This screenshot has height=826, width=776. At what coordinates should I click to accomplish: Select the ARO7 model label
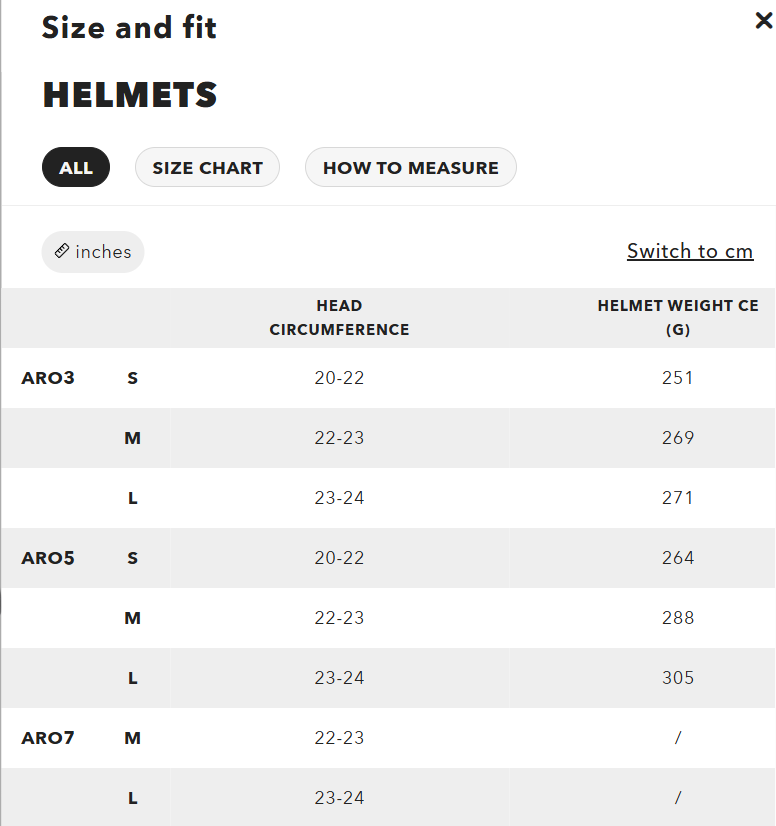click(48, 738)
